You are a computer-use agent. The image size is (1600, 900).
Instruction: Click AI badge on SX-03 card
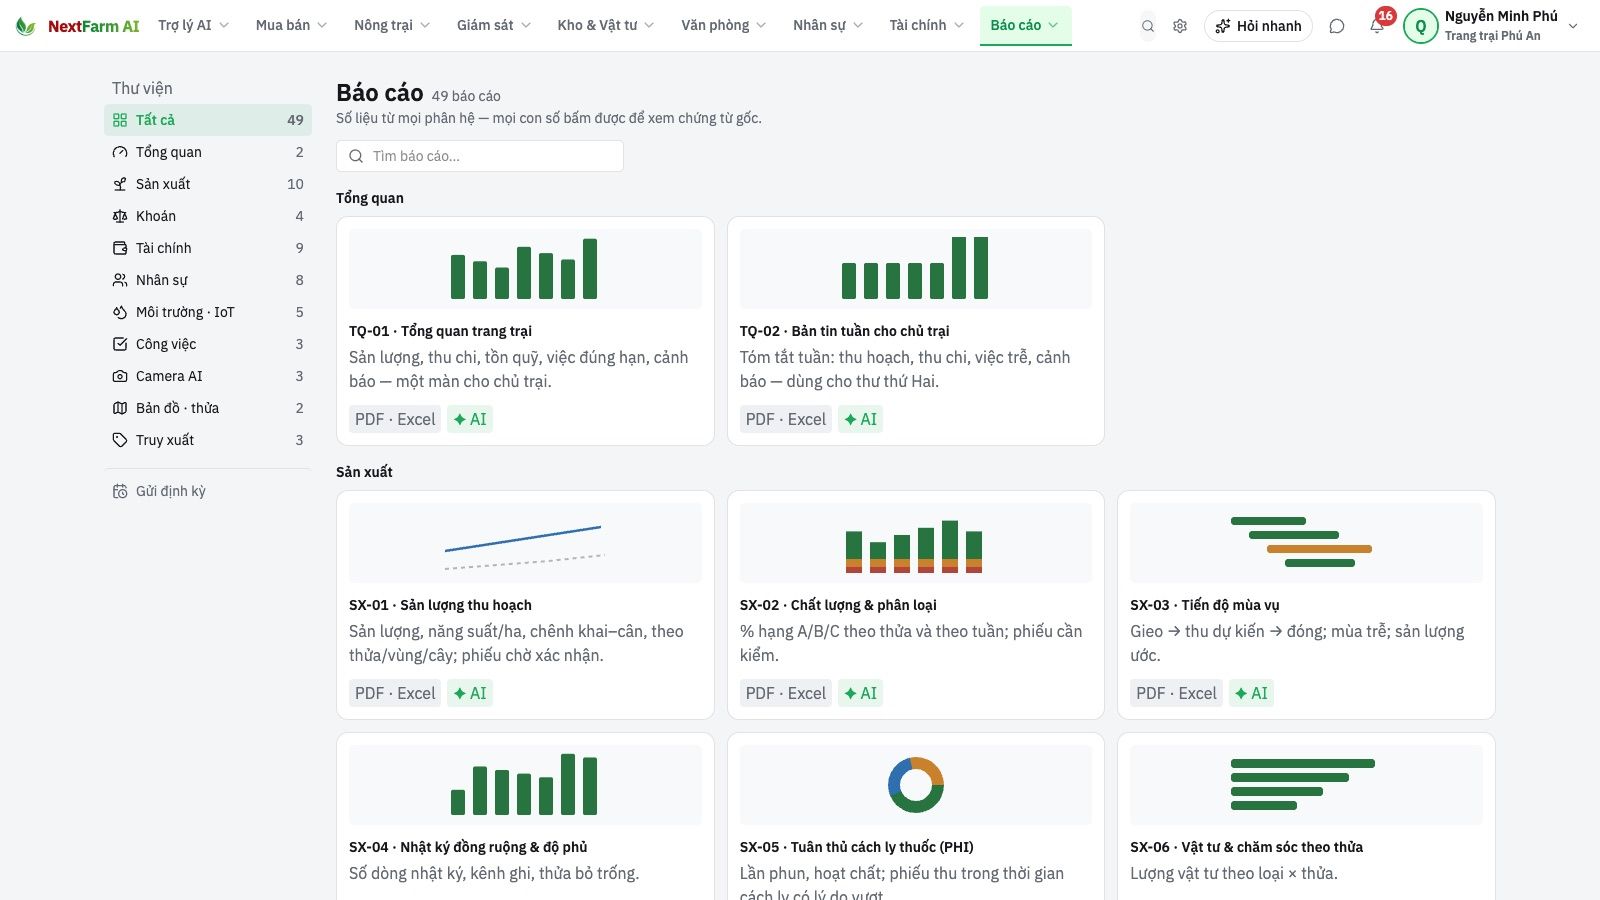click(x=1251, y=693)
